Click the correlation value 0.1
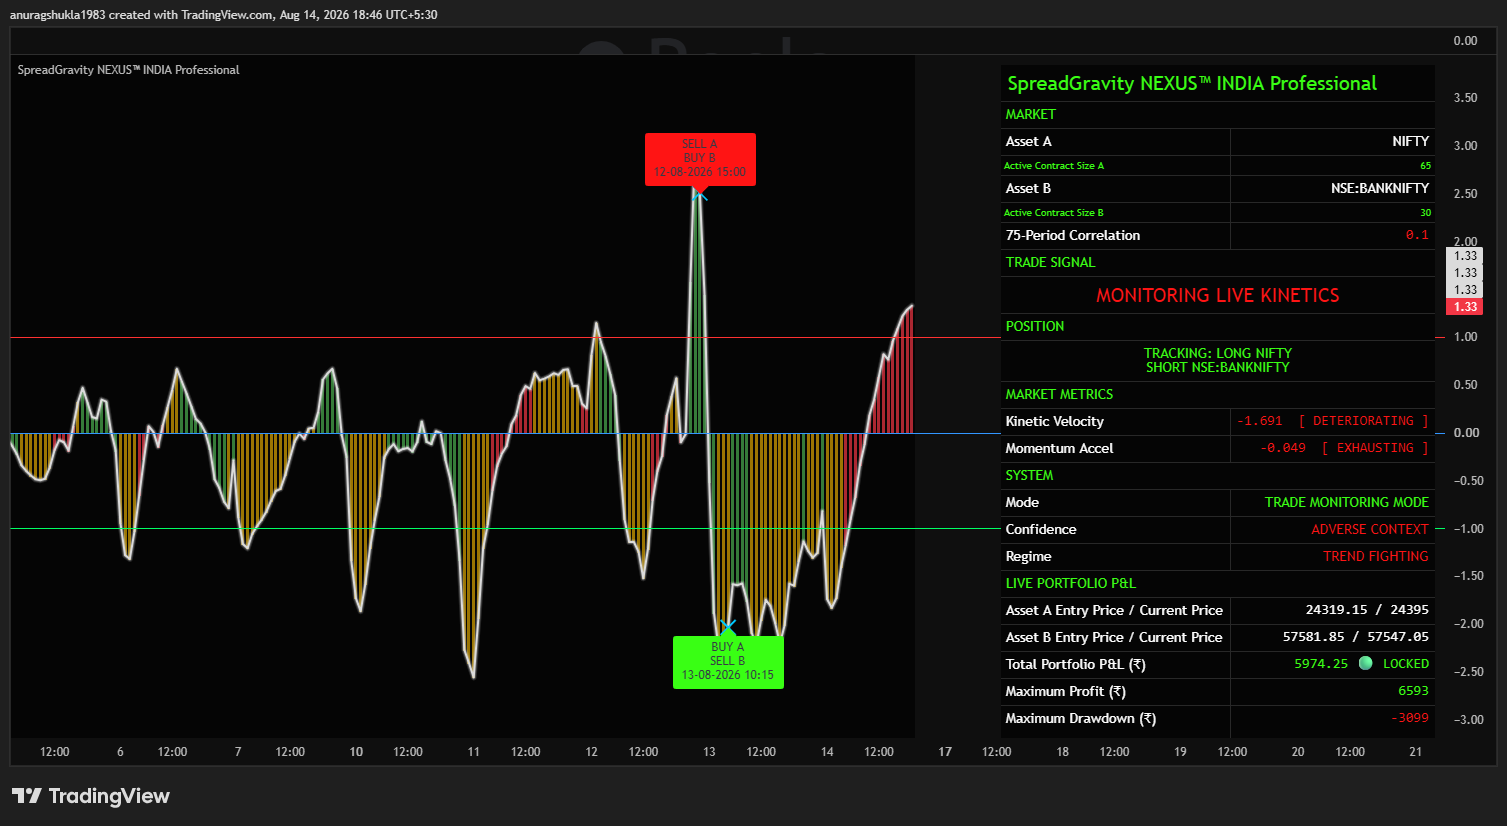This screenshot has width=1507, height=826. (1417, 236)
